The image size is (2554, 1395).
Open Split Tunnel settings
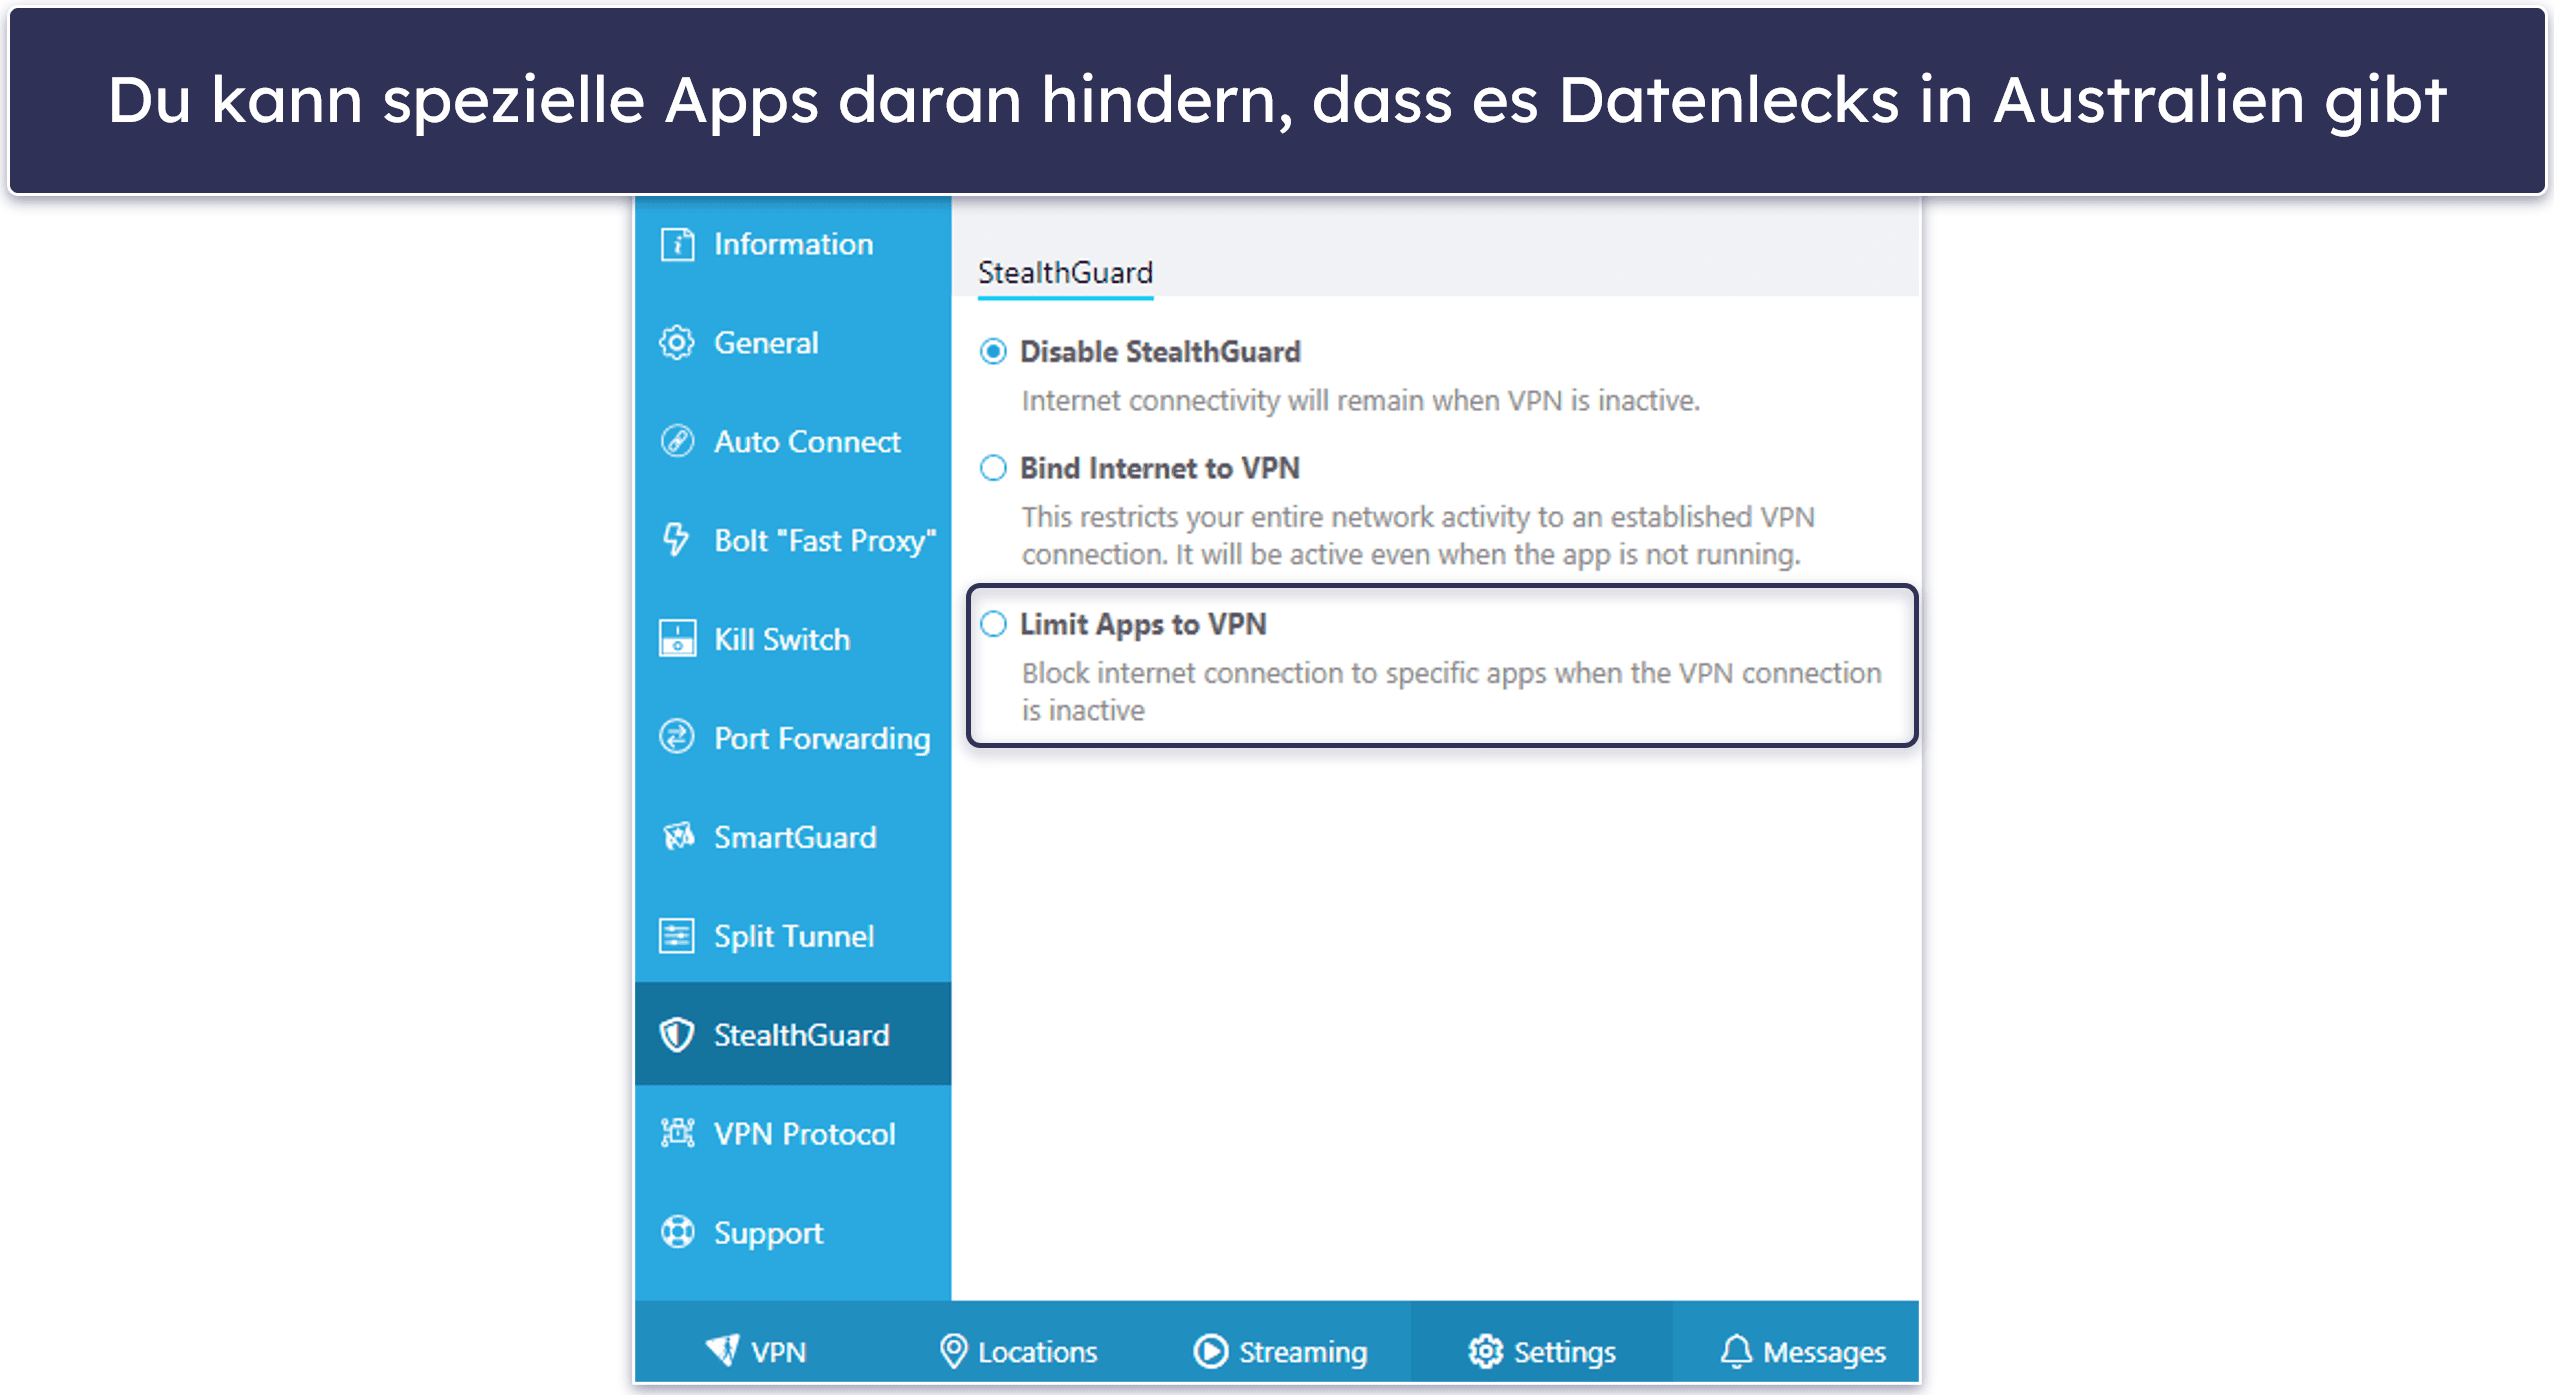coord(793,936)
